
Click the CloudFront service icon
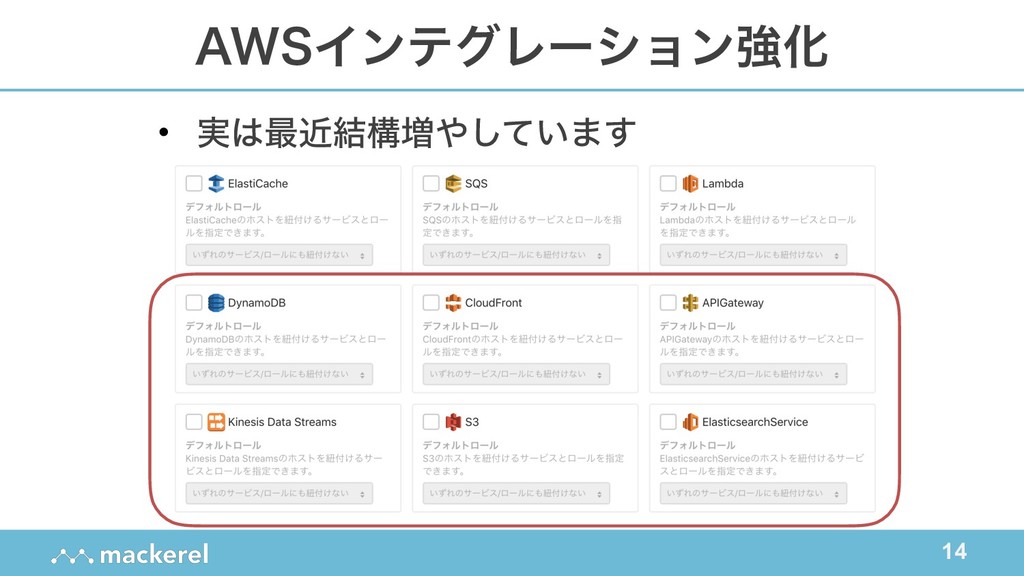tap(453, 303)
